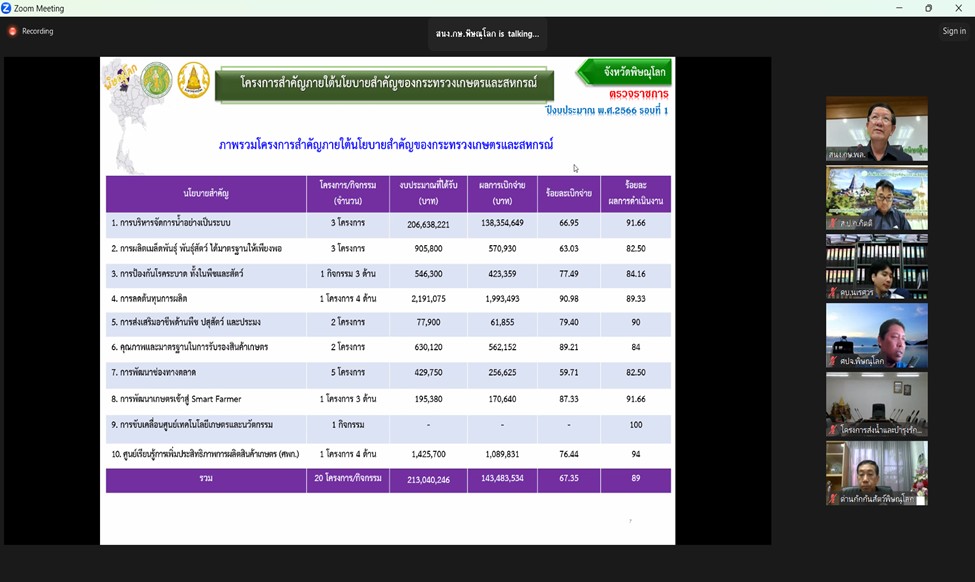Click the yellow Buddha emblem on slide
Image resolution: width=975 pixels, height=582 pixels.
pos(194,80)
